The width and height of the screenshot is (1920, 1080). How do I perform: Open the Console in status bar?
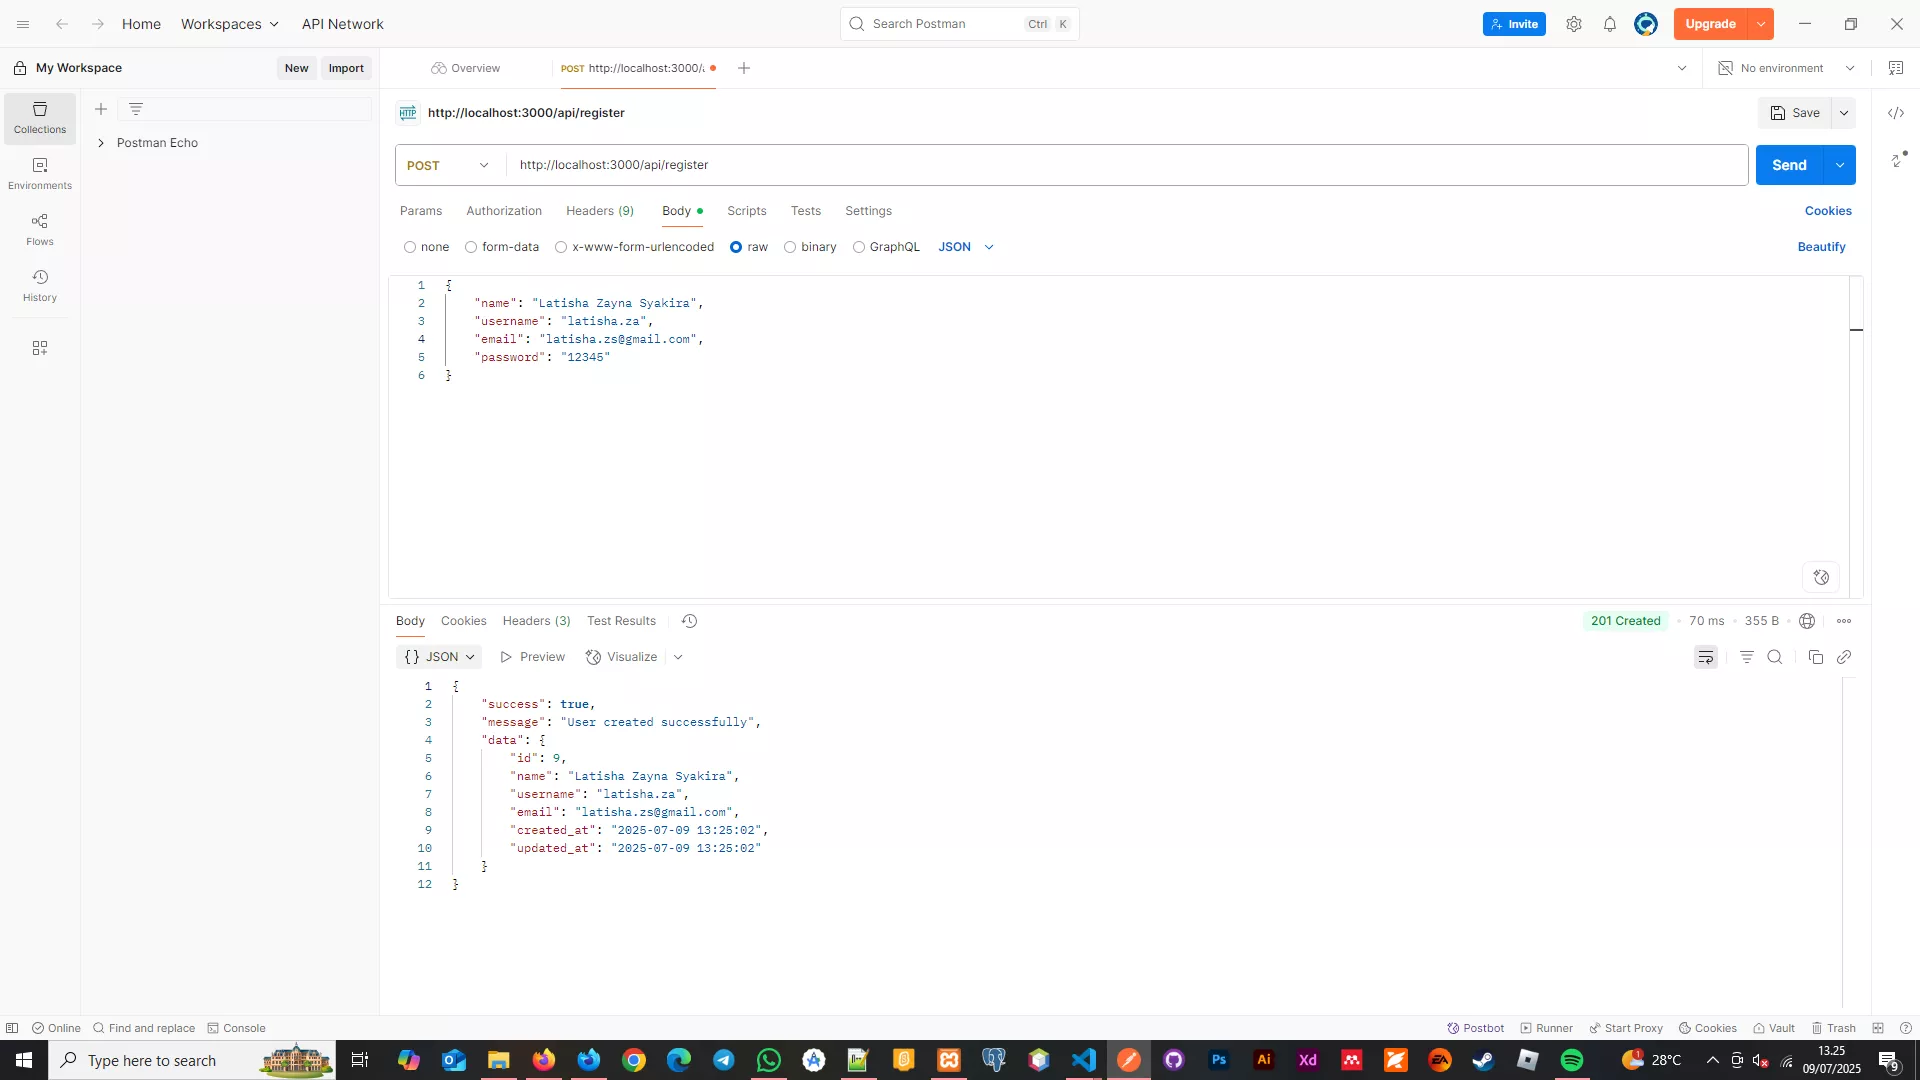pyautogui.click(x=236, y=1028)
